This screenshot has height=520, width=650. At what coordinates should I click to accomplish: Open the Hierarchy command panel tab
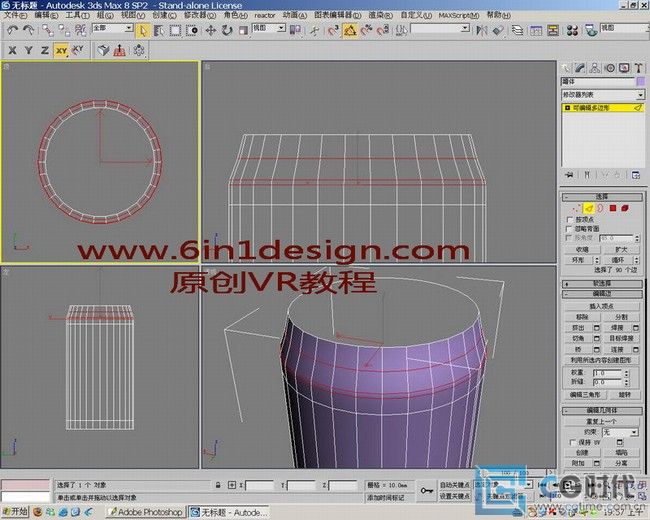pos(595,68)
